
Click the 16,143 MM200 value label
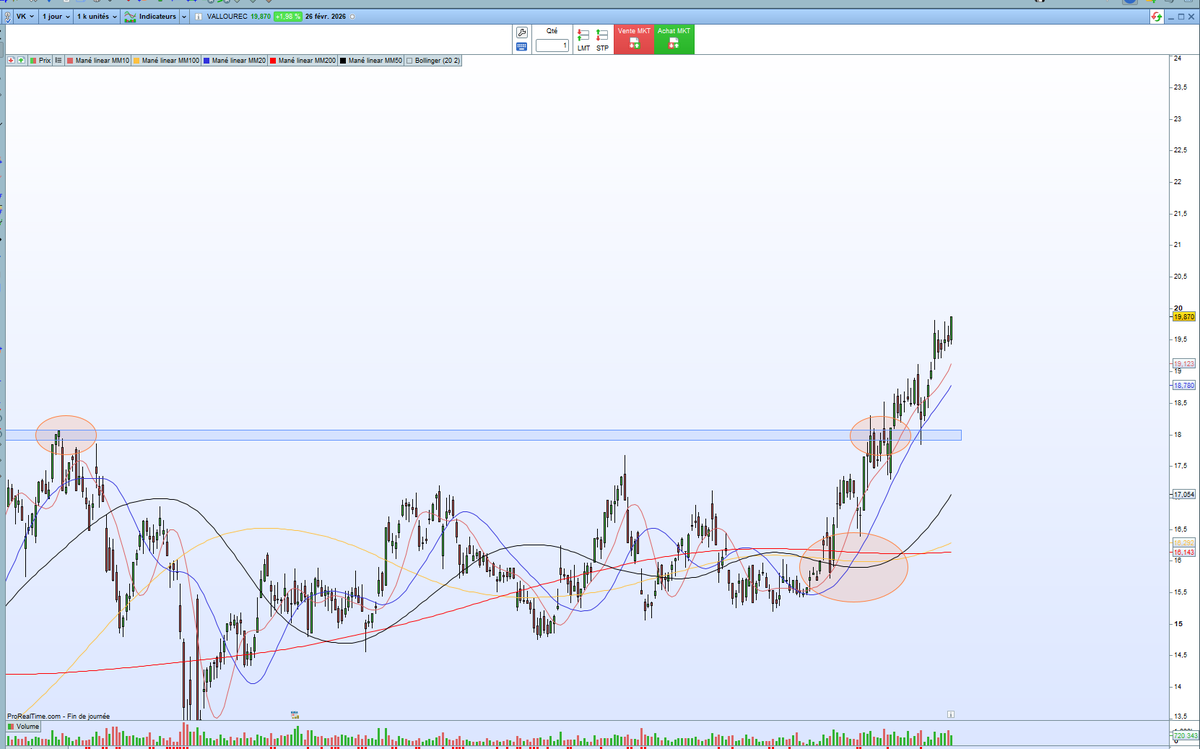[1183, 552]
